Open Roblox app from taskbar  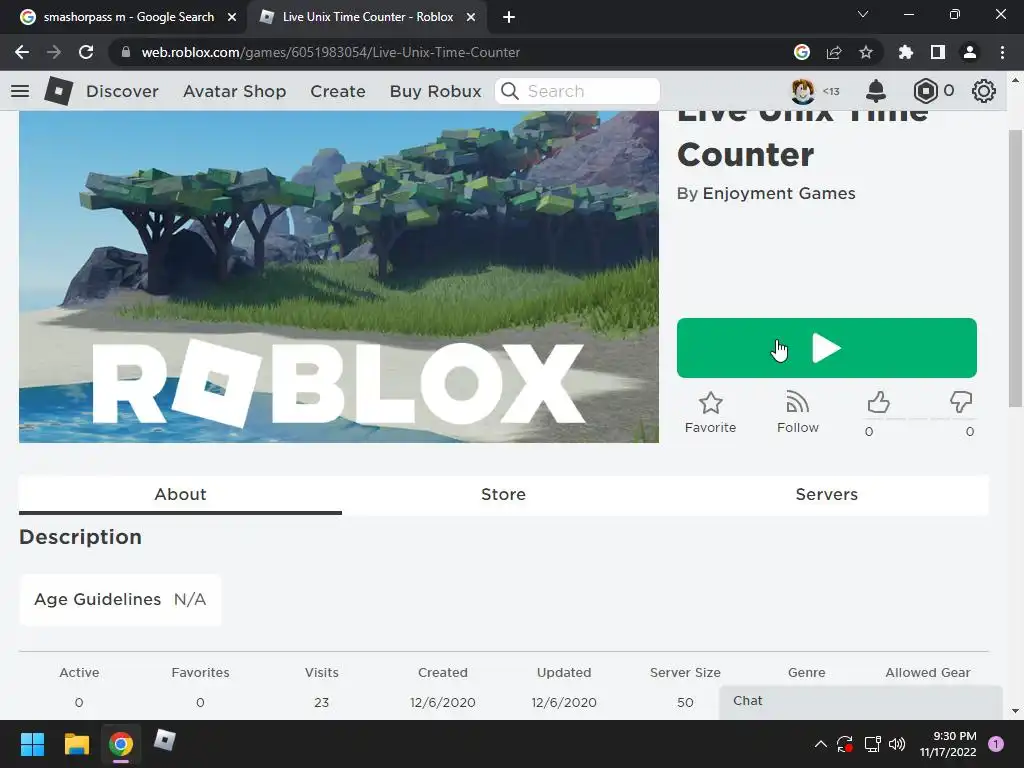(x=165, y=741)
